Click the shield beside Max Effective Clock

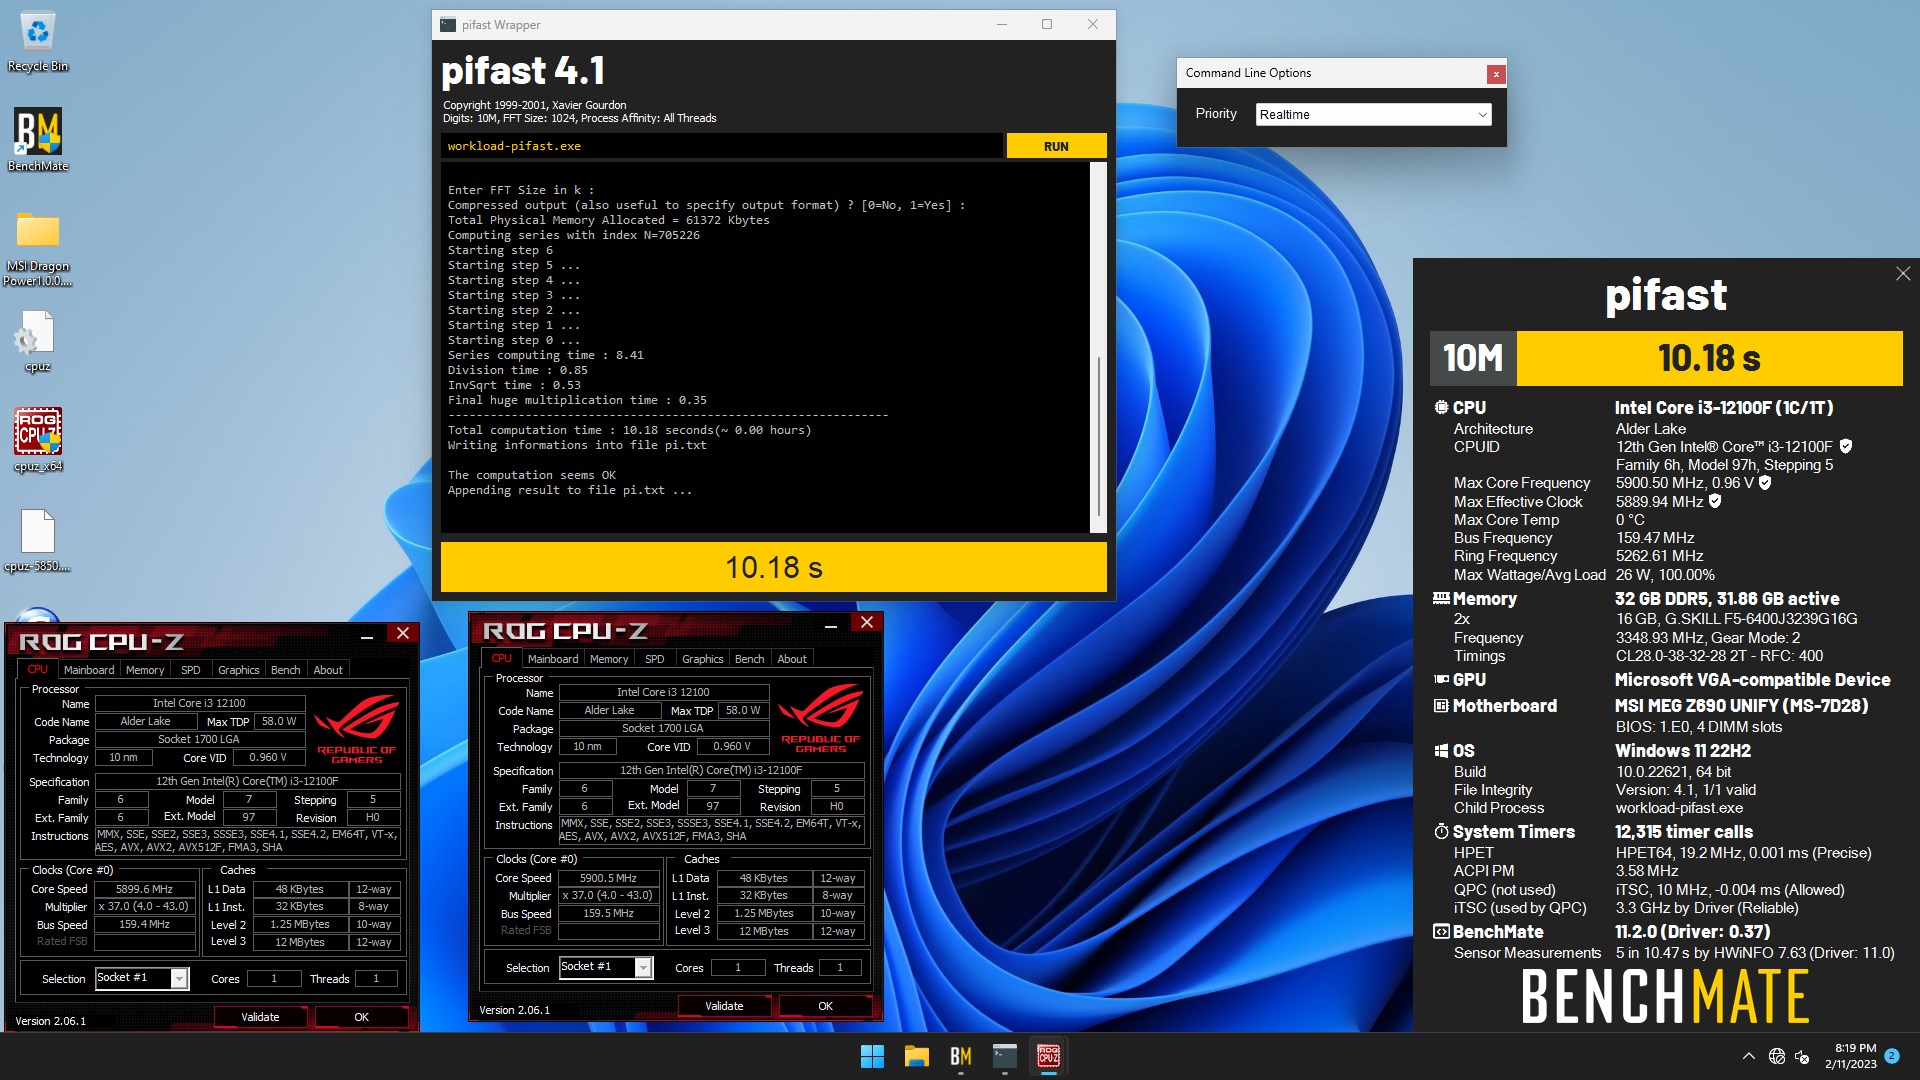pyautogui.click(x=1715, y=501)
